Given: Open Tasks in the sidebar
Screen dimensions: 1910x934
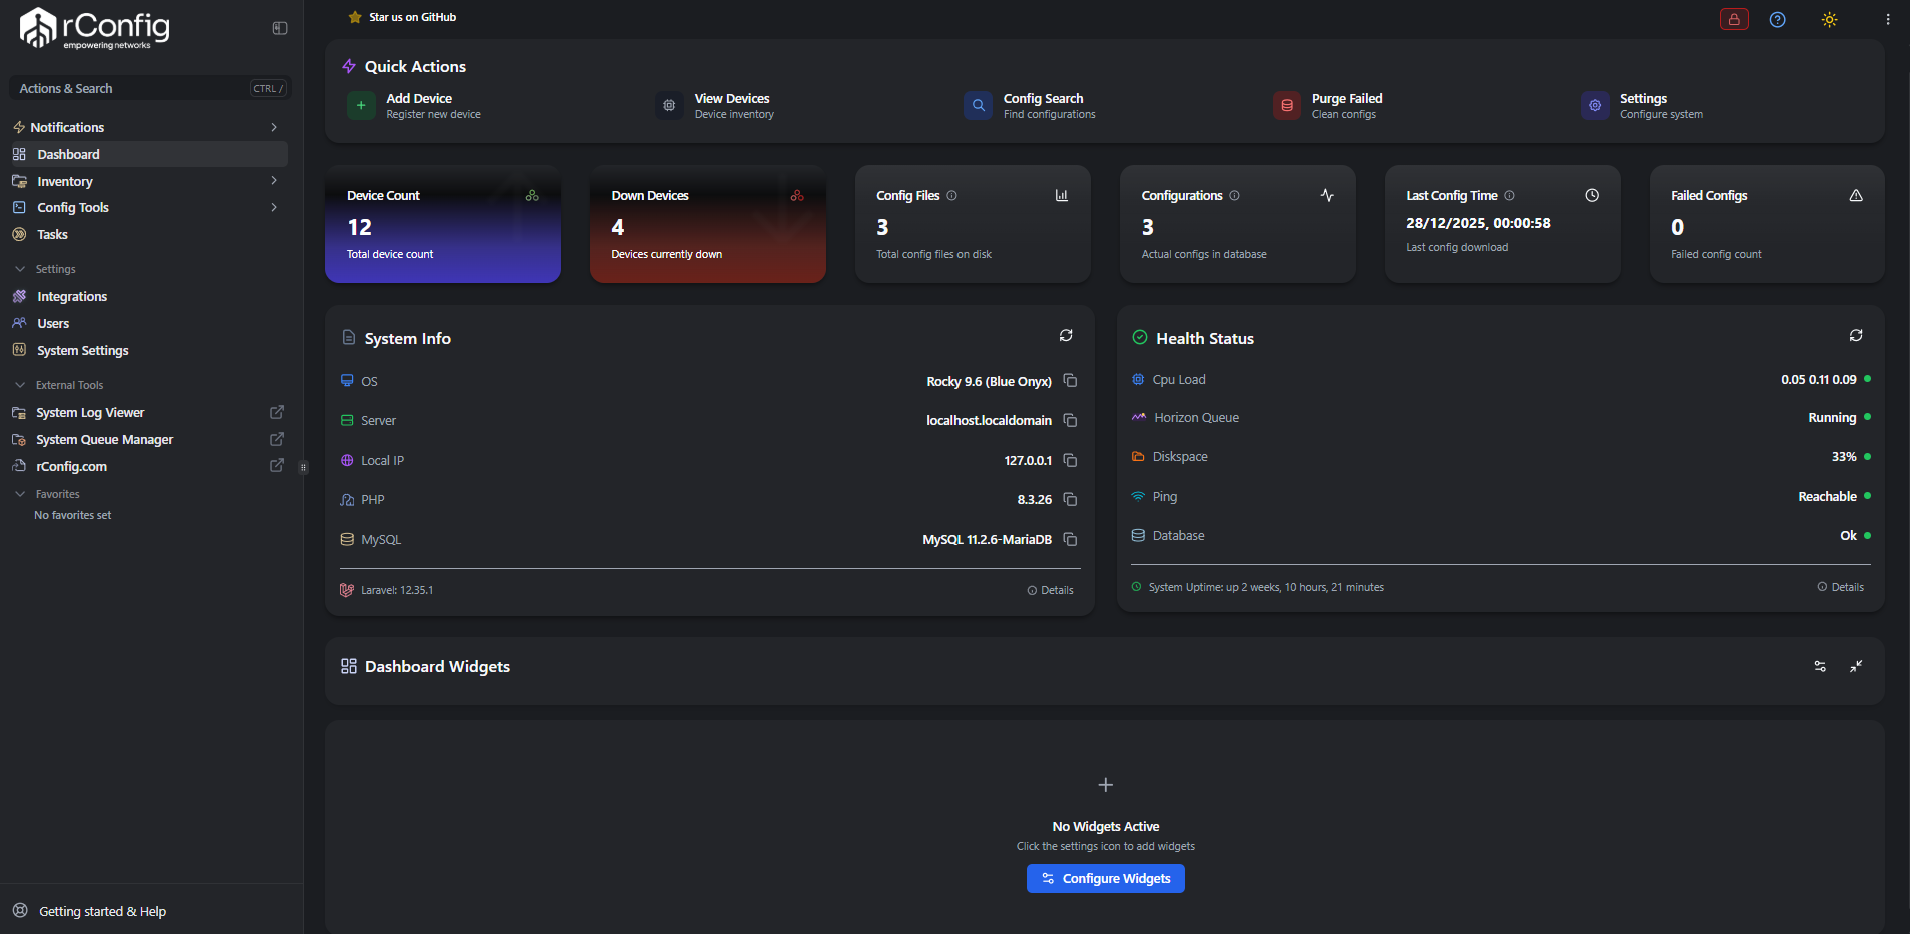Looking at the screenshot, I should (148, 234).
